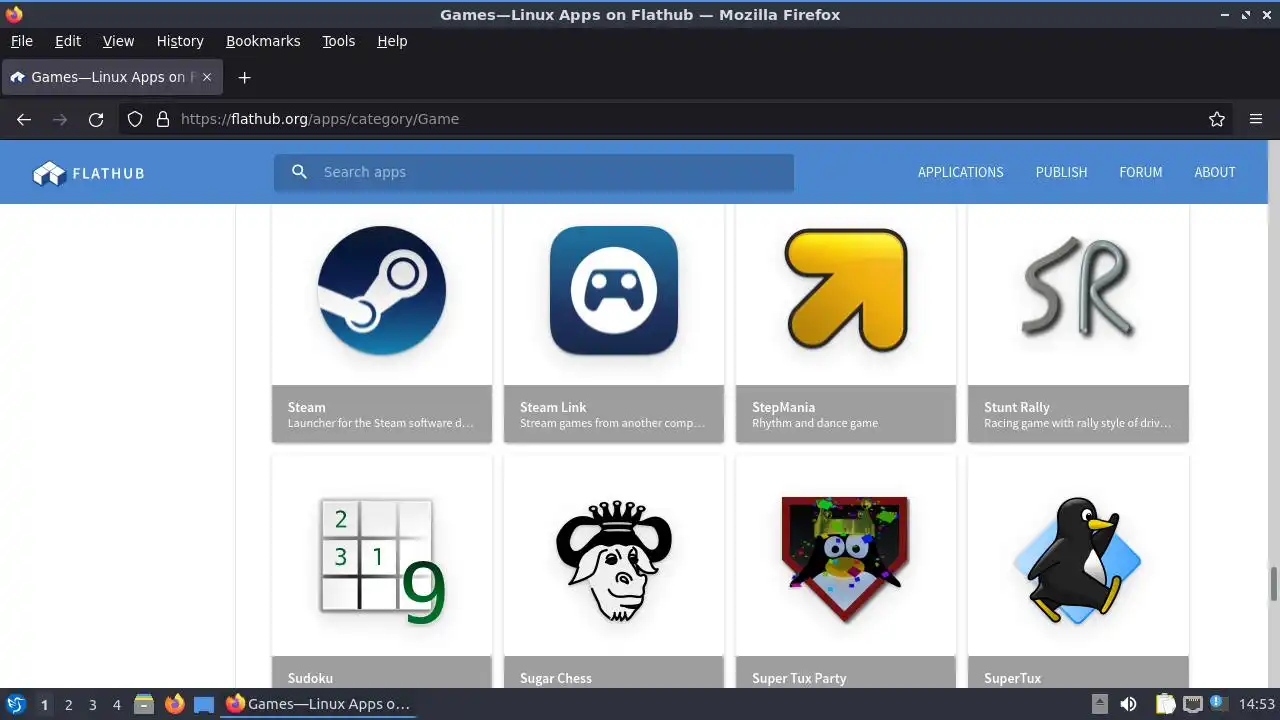This screenshot has width=1280, height=720.
Task: Open the Edit menu
Action: click(68, 41)
